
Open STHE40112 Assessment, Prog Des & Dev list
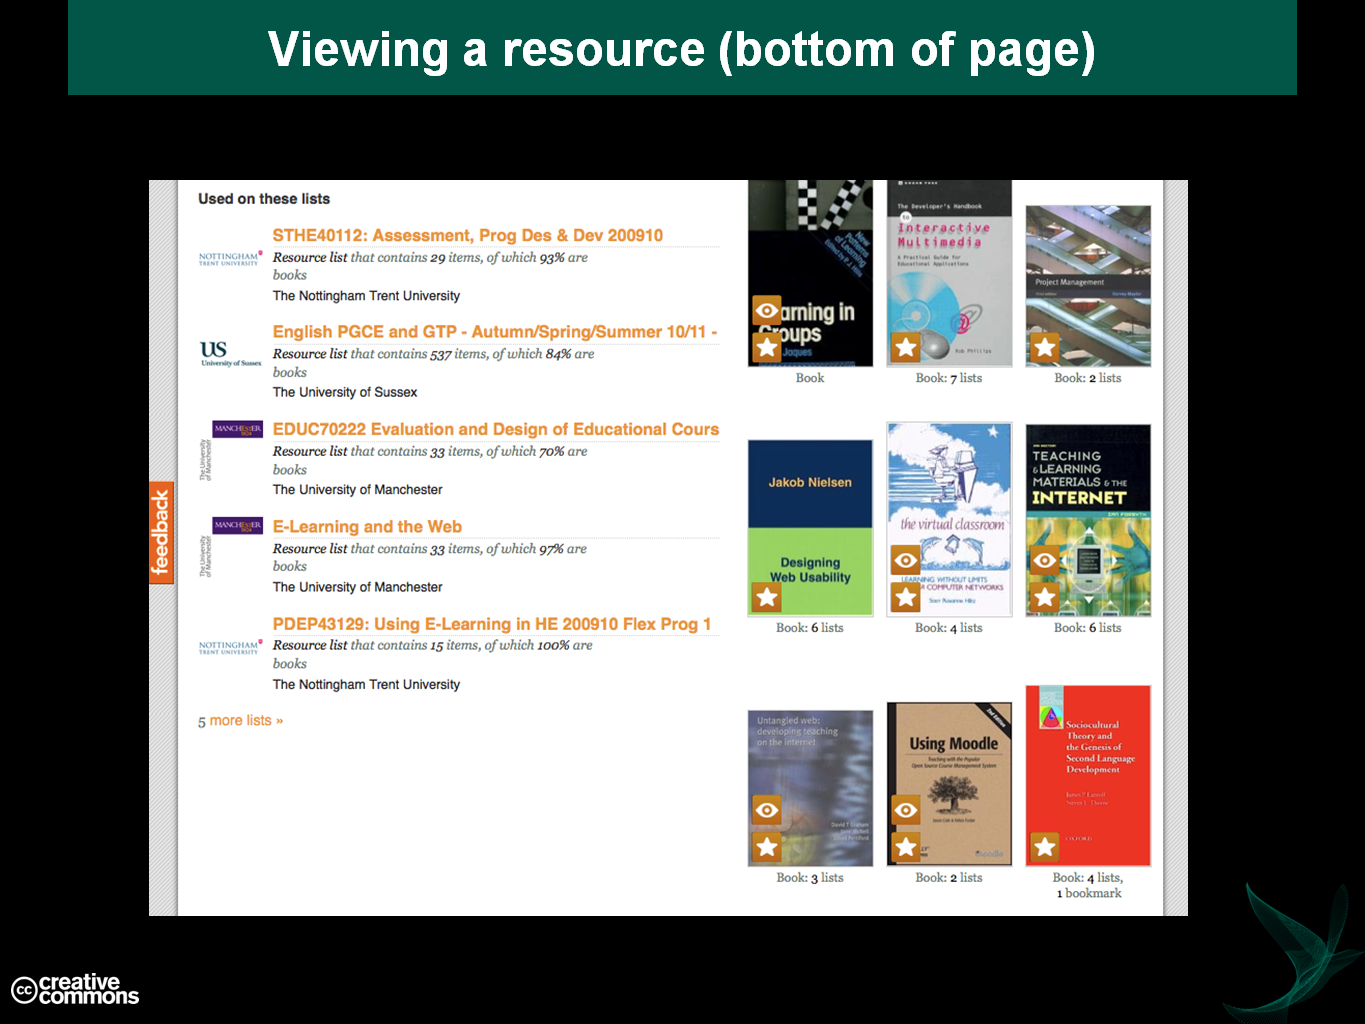[467, 236]
